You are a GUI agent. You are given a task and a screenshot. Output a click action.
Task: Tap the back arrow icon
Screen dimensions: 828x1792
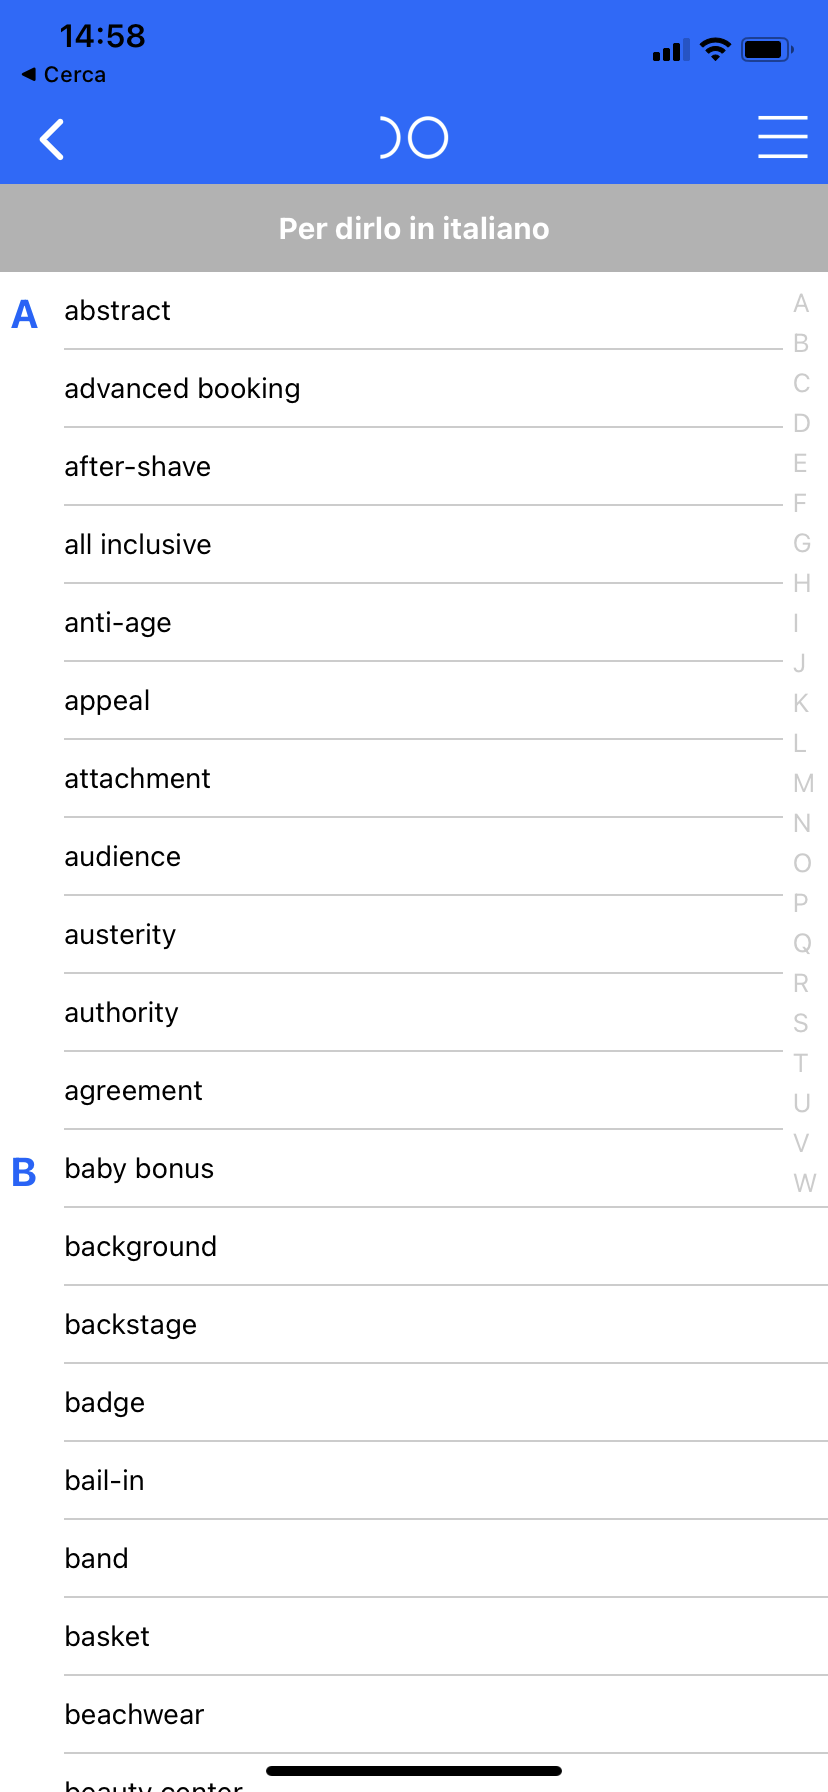pyautogui.click(x=52, y=139)
